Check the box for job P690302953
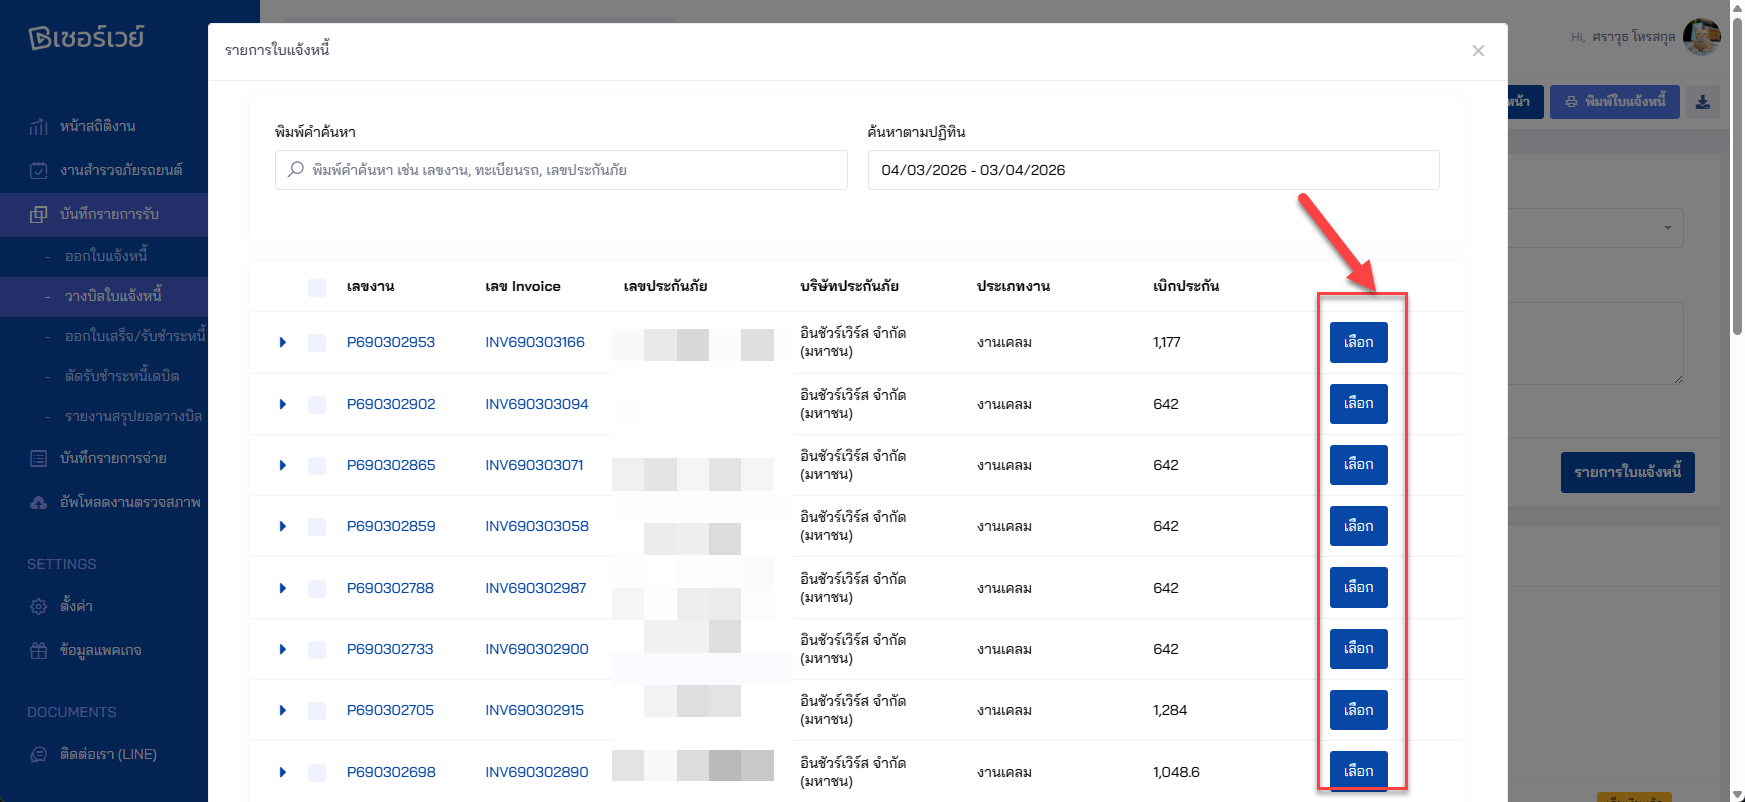Viewport: 1745px width, 802px height. coord(317,343)
